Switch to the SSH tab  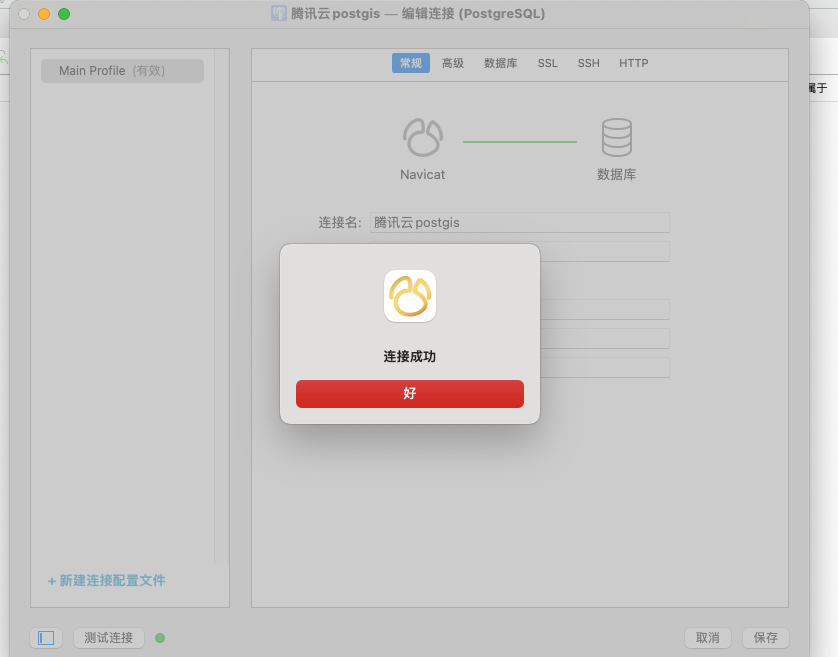click(588, 63)
